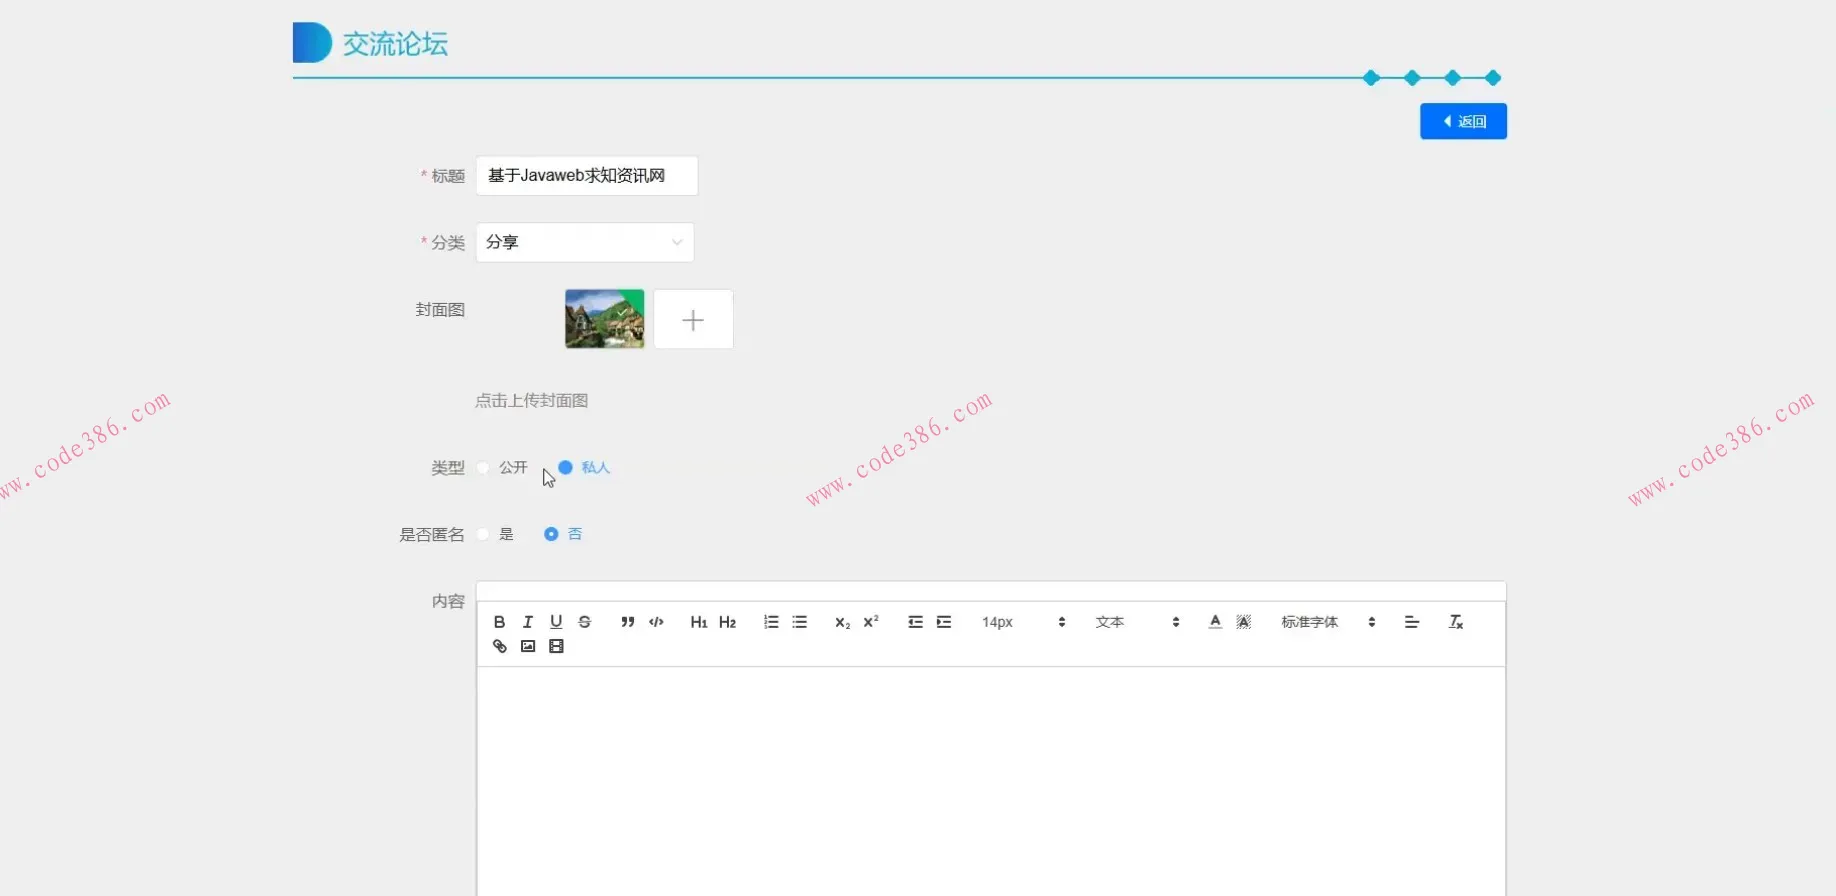Increase the indent level
The width and height of the screenshot is (1836, 896).
(x=944, y=622)
